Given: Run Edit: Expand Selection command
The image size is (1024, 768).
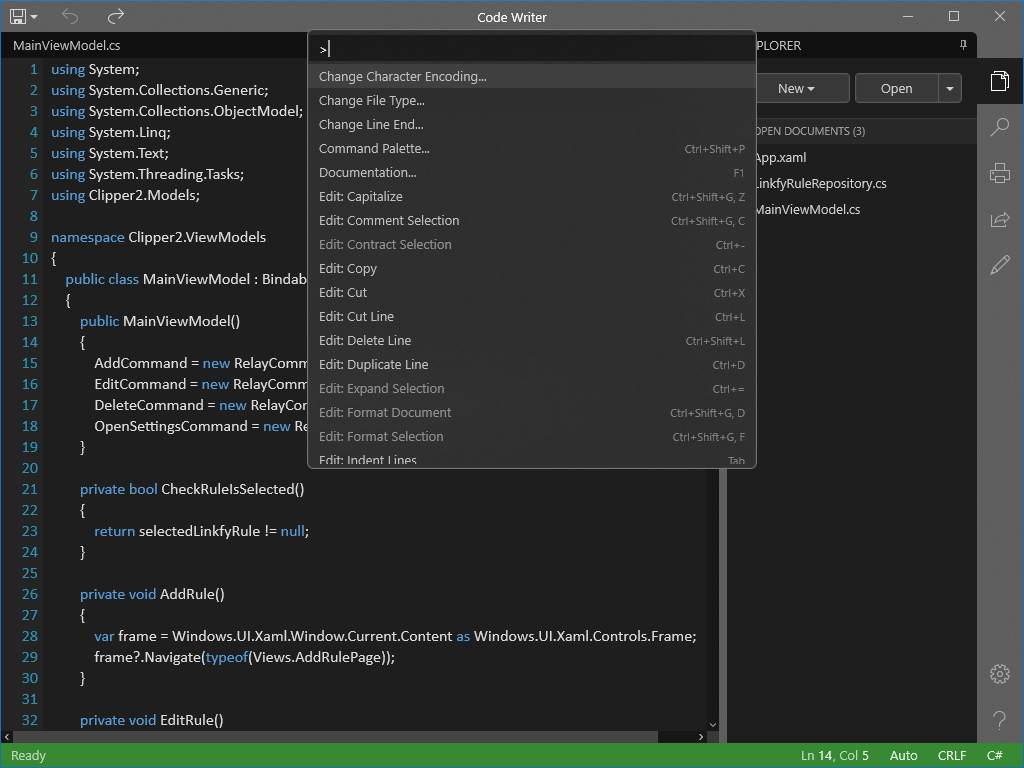Looking at the screenshot, I should tap(532, 389).
